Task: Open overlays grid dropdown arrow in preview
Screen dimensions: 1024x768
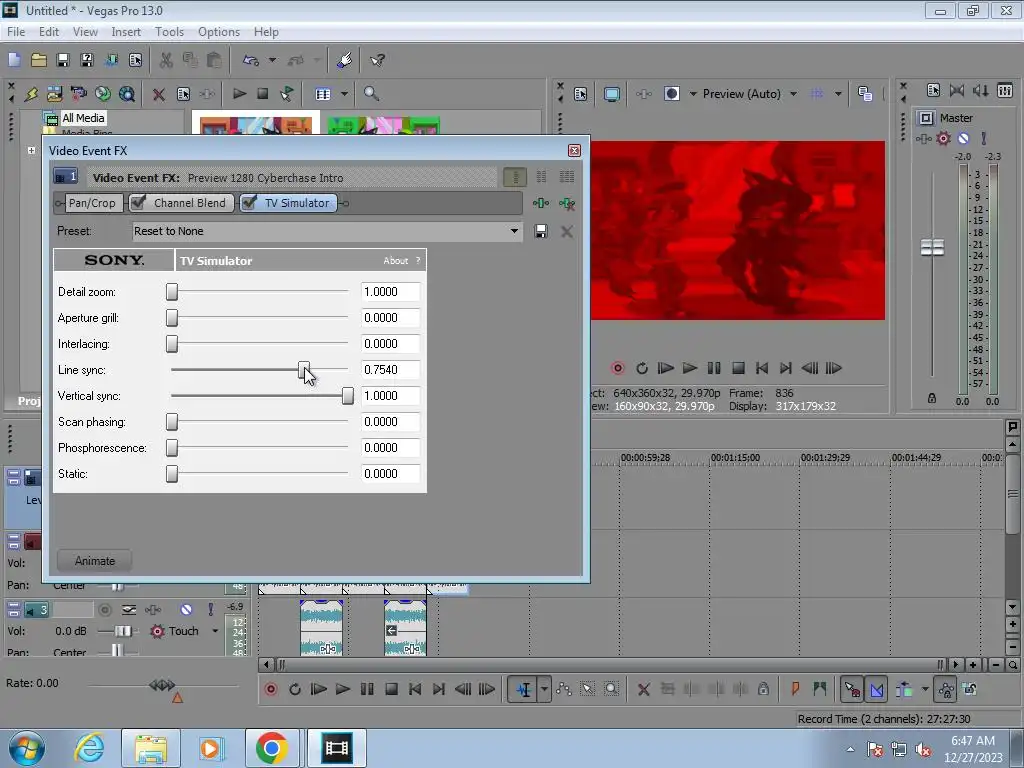Action: tap(838, 94)
